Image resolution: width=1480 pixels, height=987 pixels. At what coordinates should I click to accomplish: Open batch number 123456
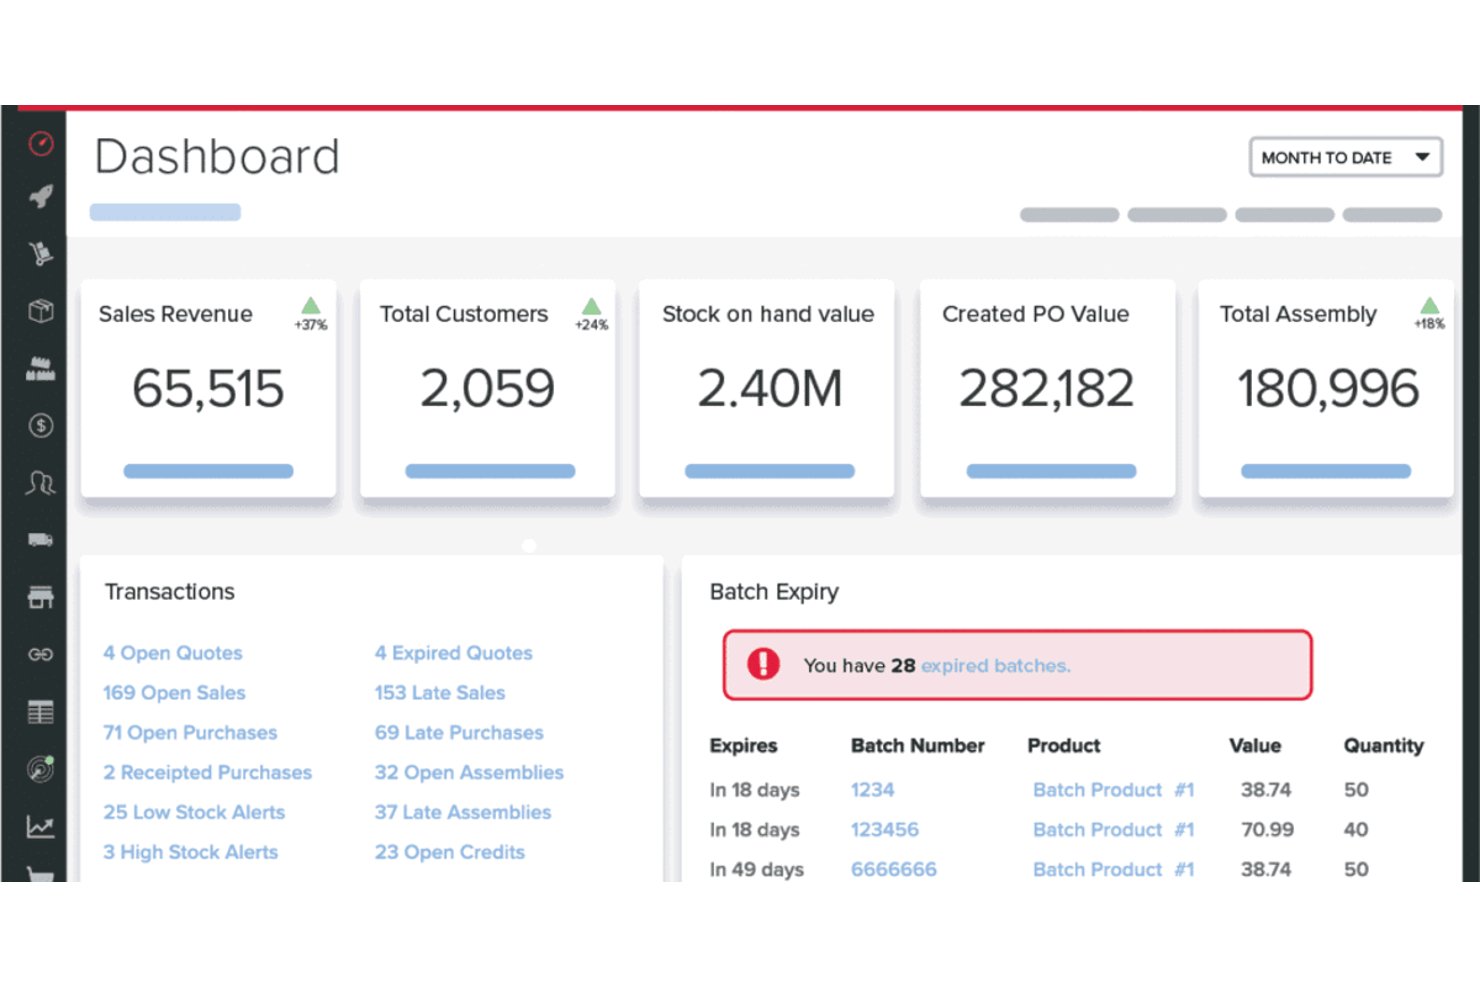[885, 830]
